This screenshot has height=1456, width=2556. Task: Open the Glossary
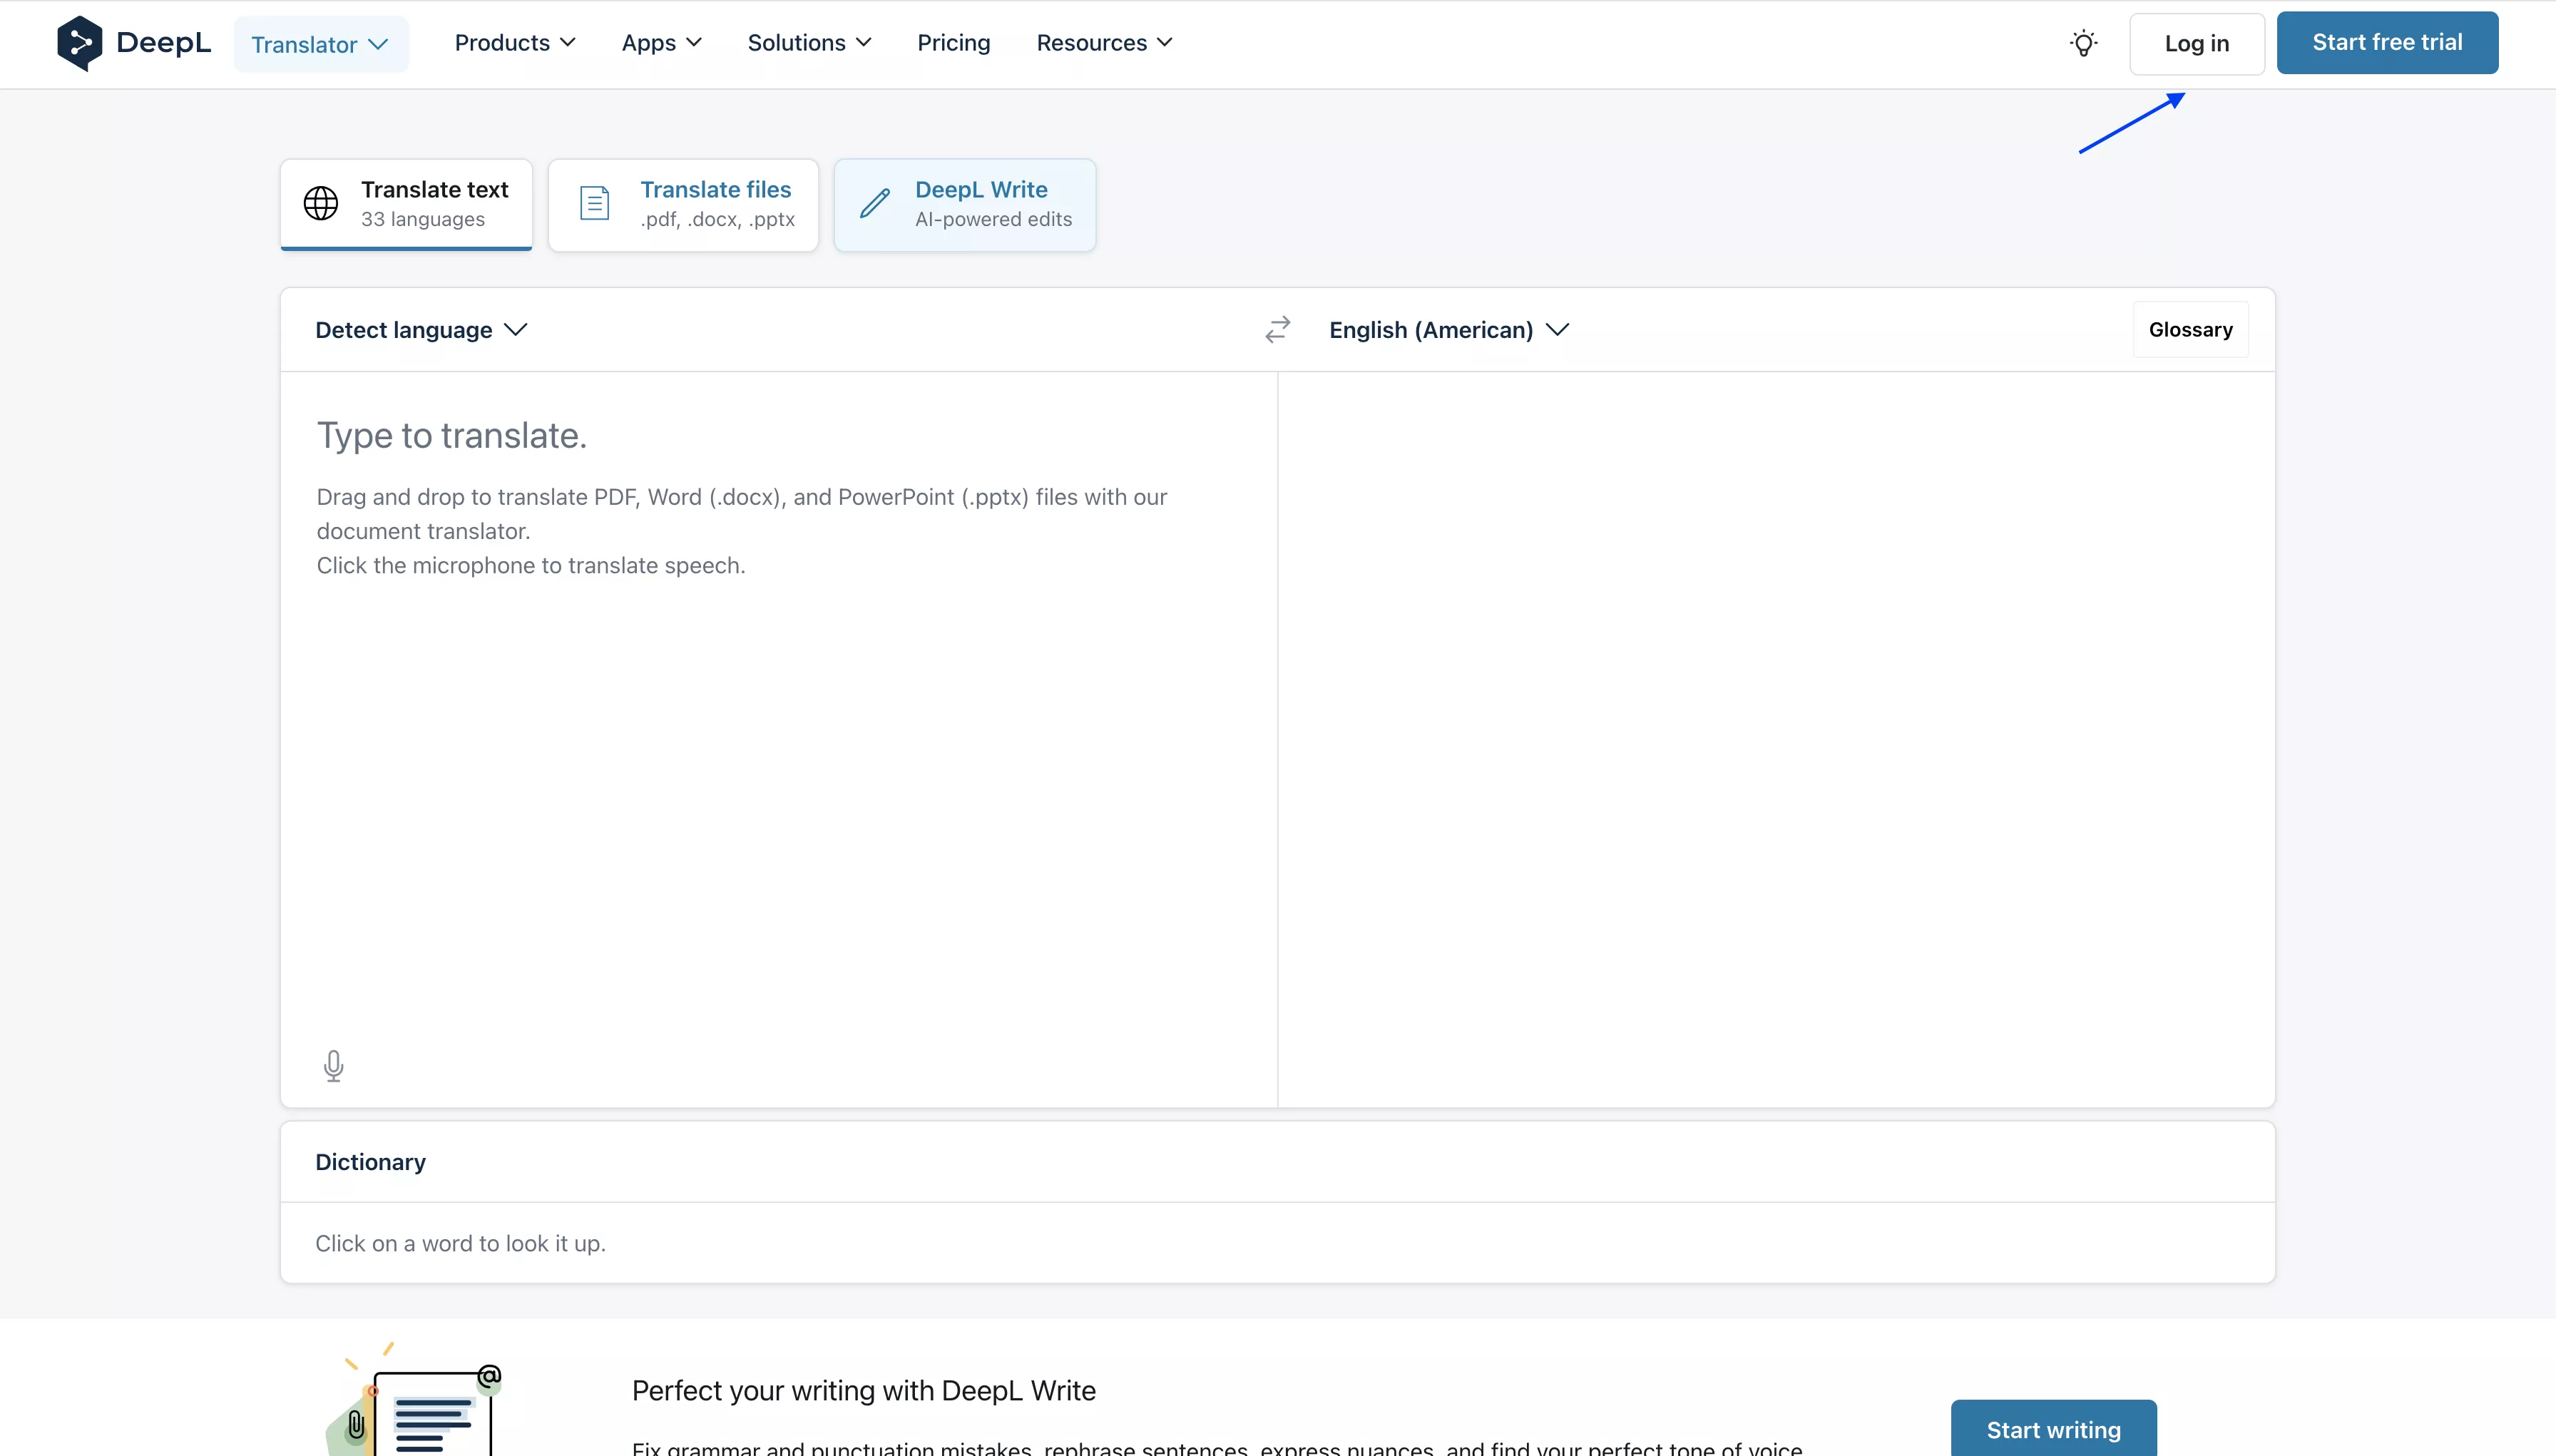pyautogui.click(x=2190, y=329)
